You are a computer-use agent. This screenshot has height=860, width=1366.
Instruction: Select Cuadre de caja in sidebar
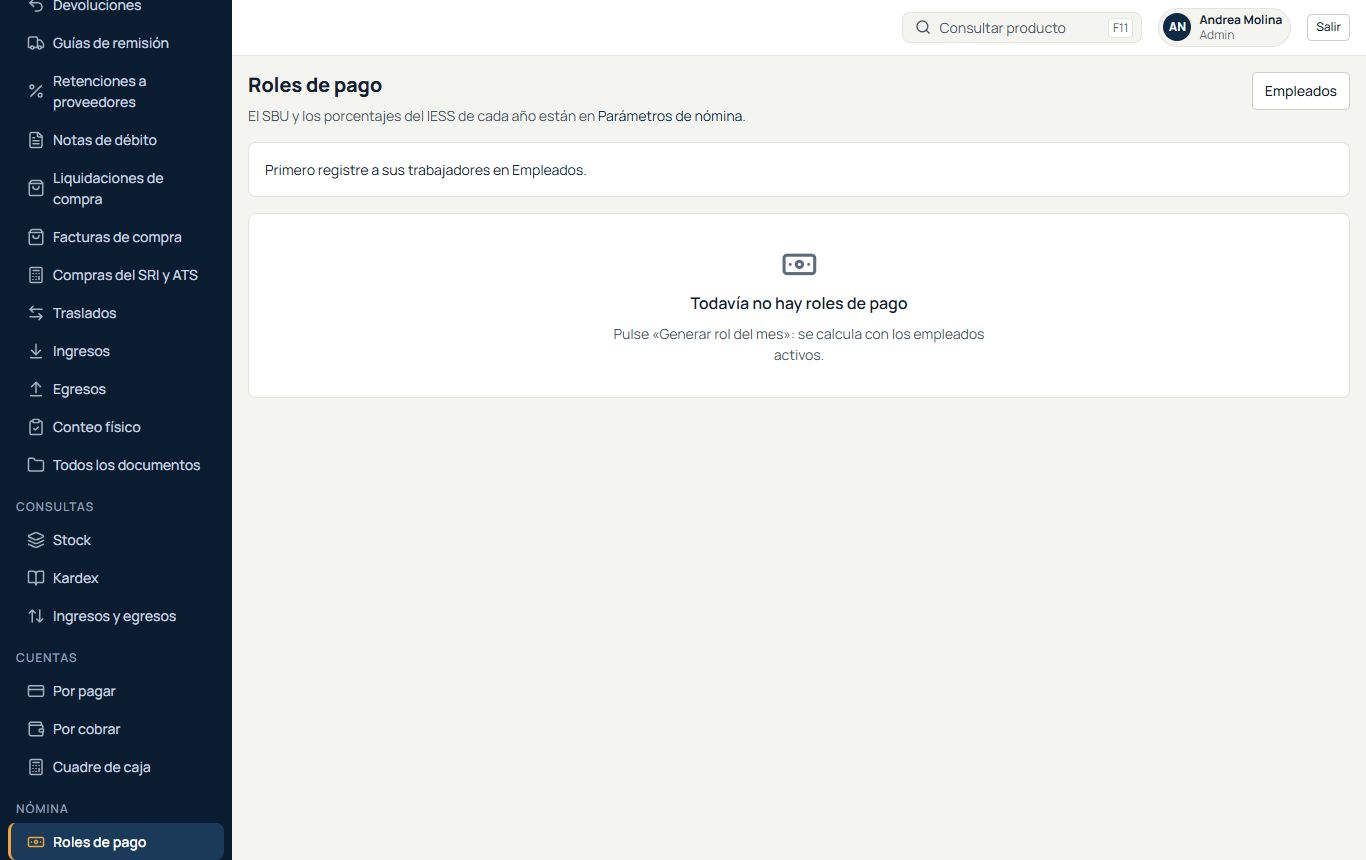point(116,767)
